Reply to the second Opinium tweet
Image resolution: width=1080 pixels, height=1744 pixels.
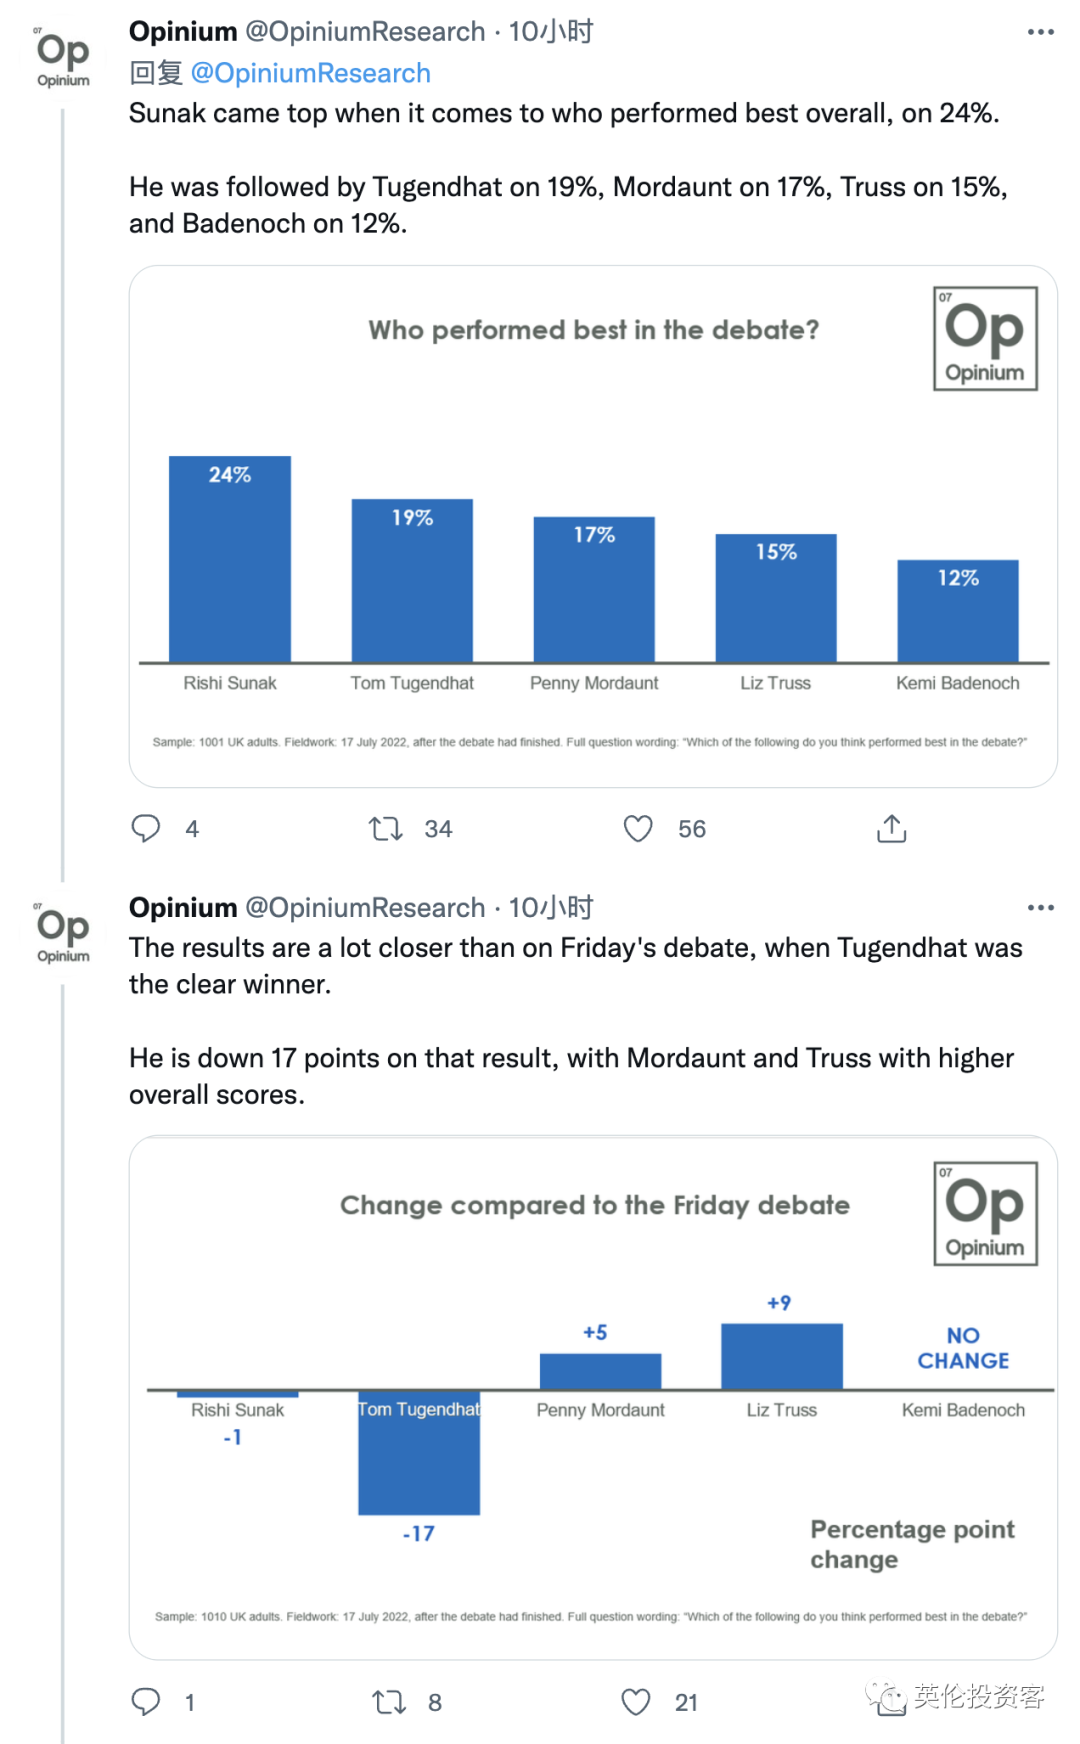pyautogui.click(x=146, y=1701)
